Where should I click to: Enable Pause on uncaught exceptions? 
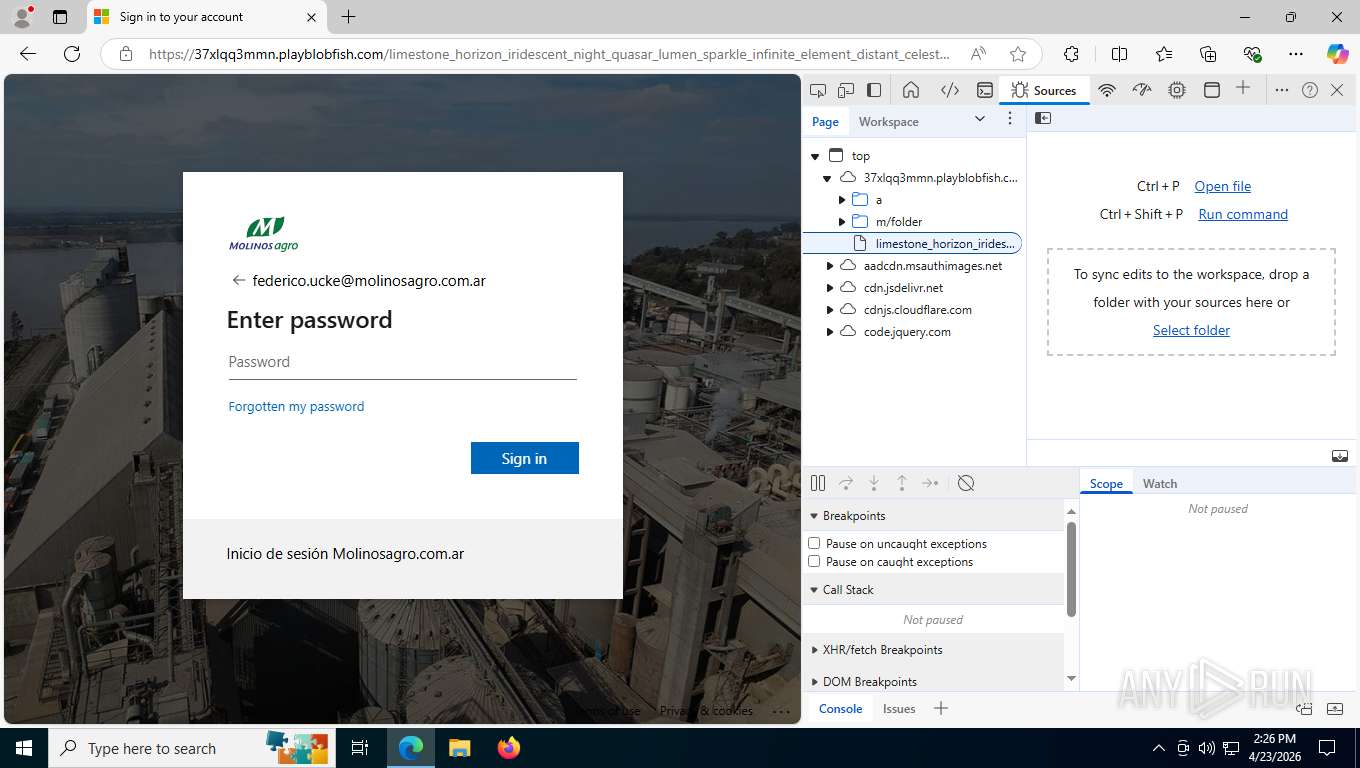coord(814,543)
